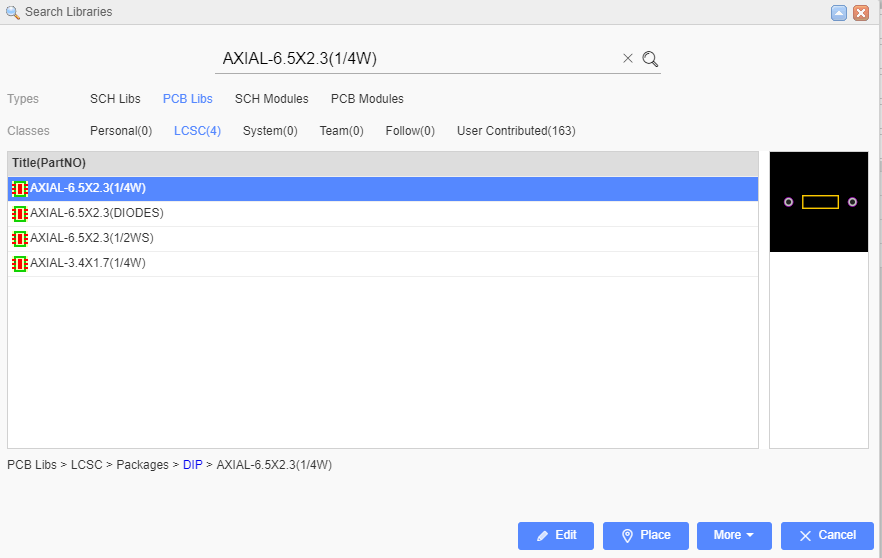Select the PCB Modules type
This screenshot has width=882, height=558.
click(x=367, y=99)
